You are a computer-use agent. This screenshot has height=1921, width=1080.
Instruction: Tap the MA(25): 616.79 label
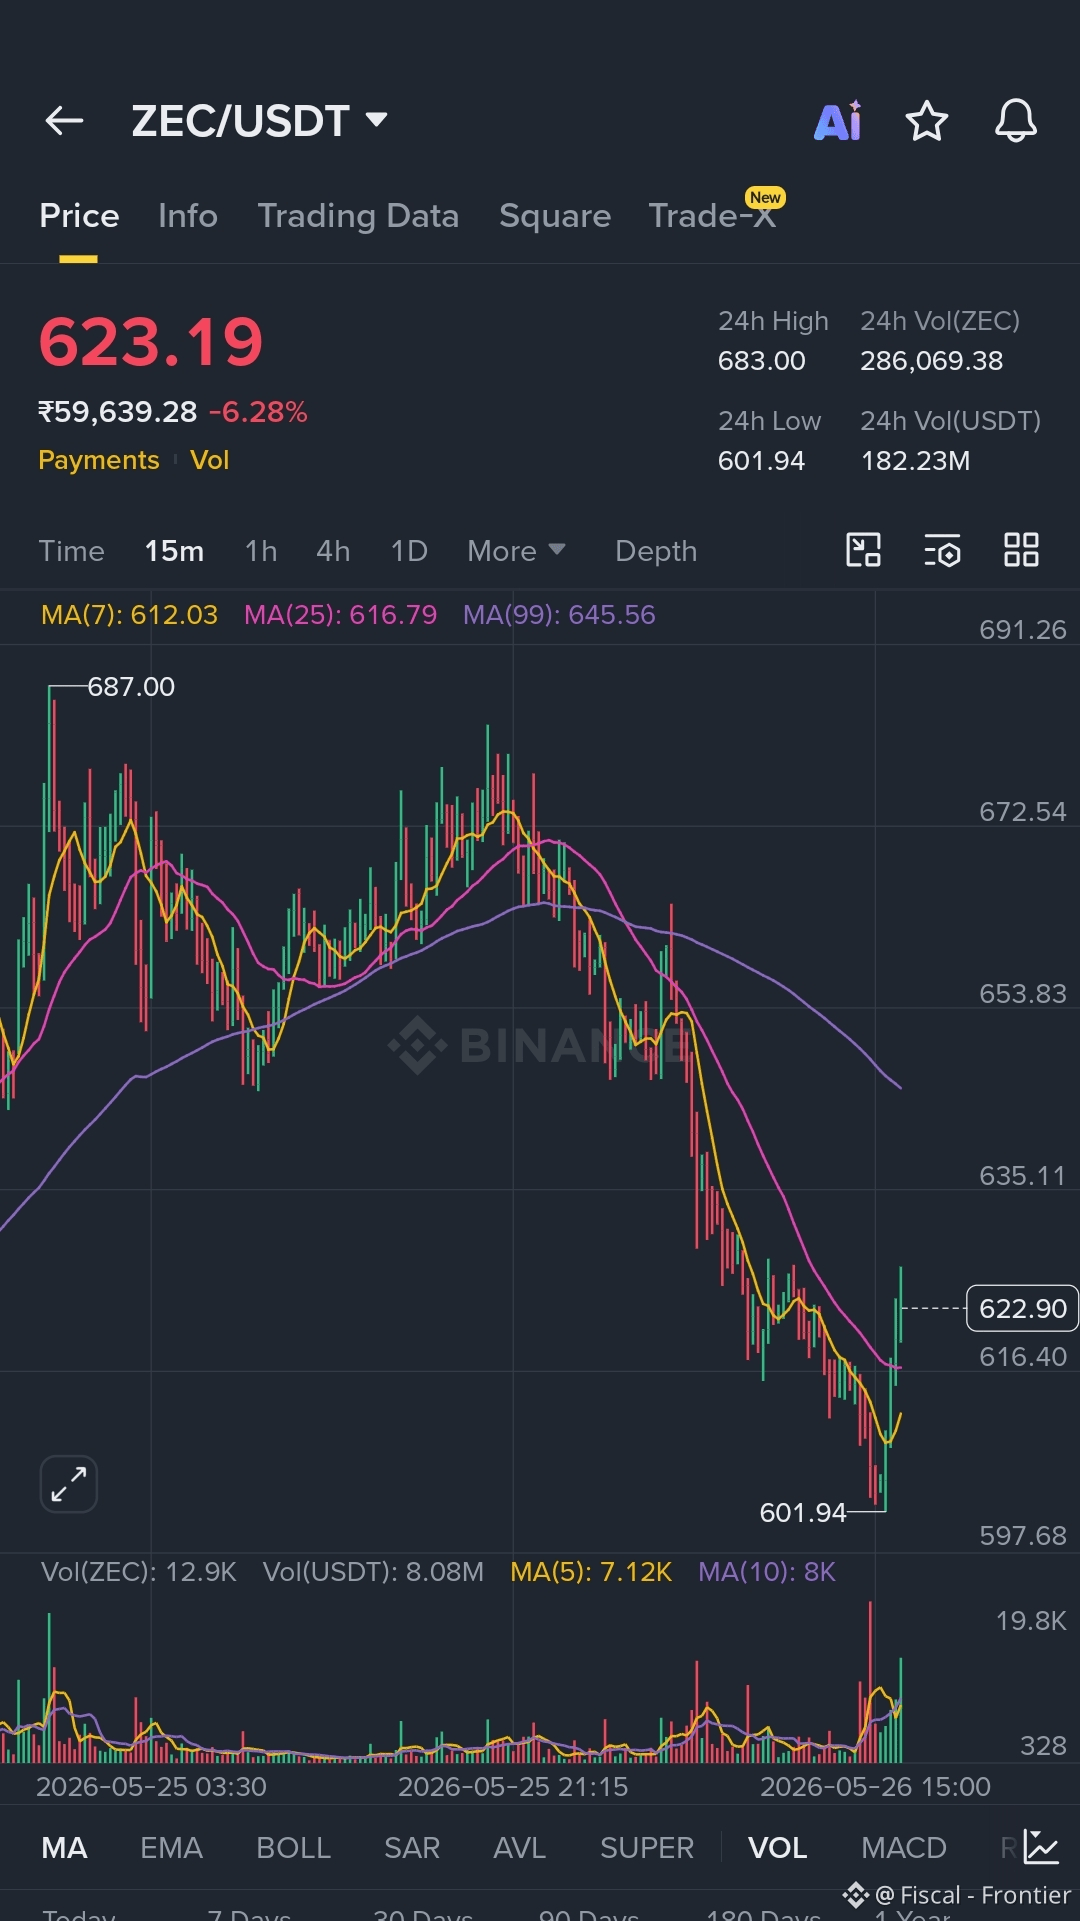340,614
